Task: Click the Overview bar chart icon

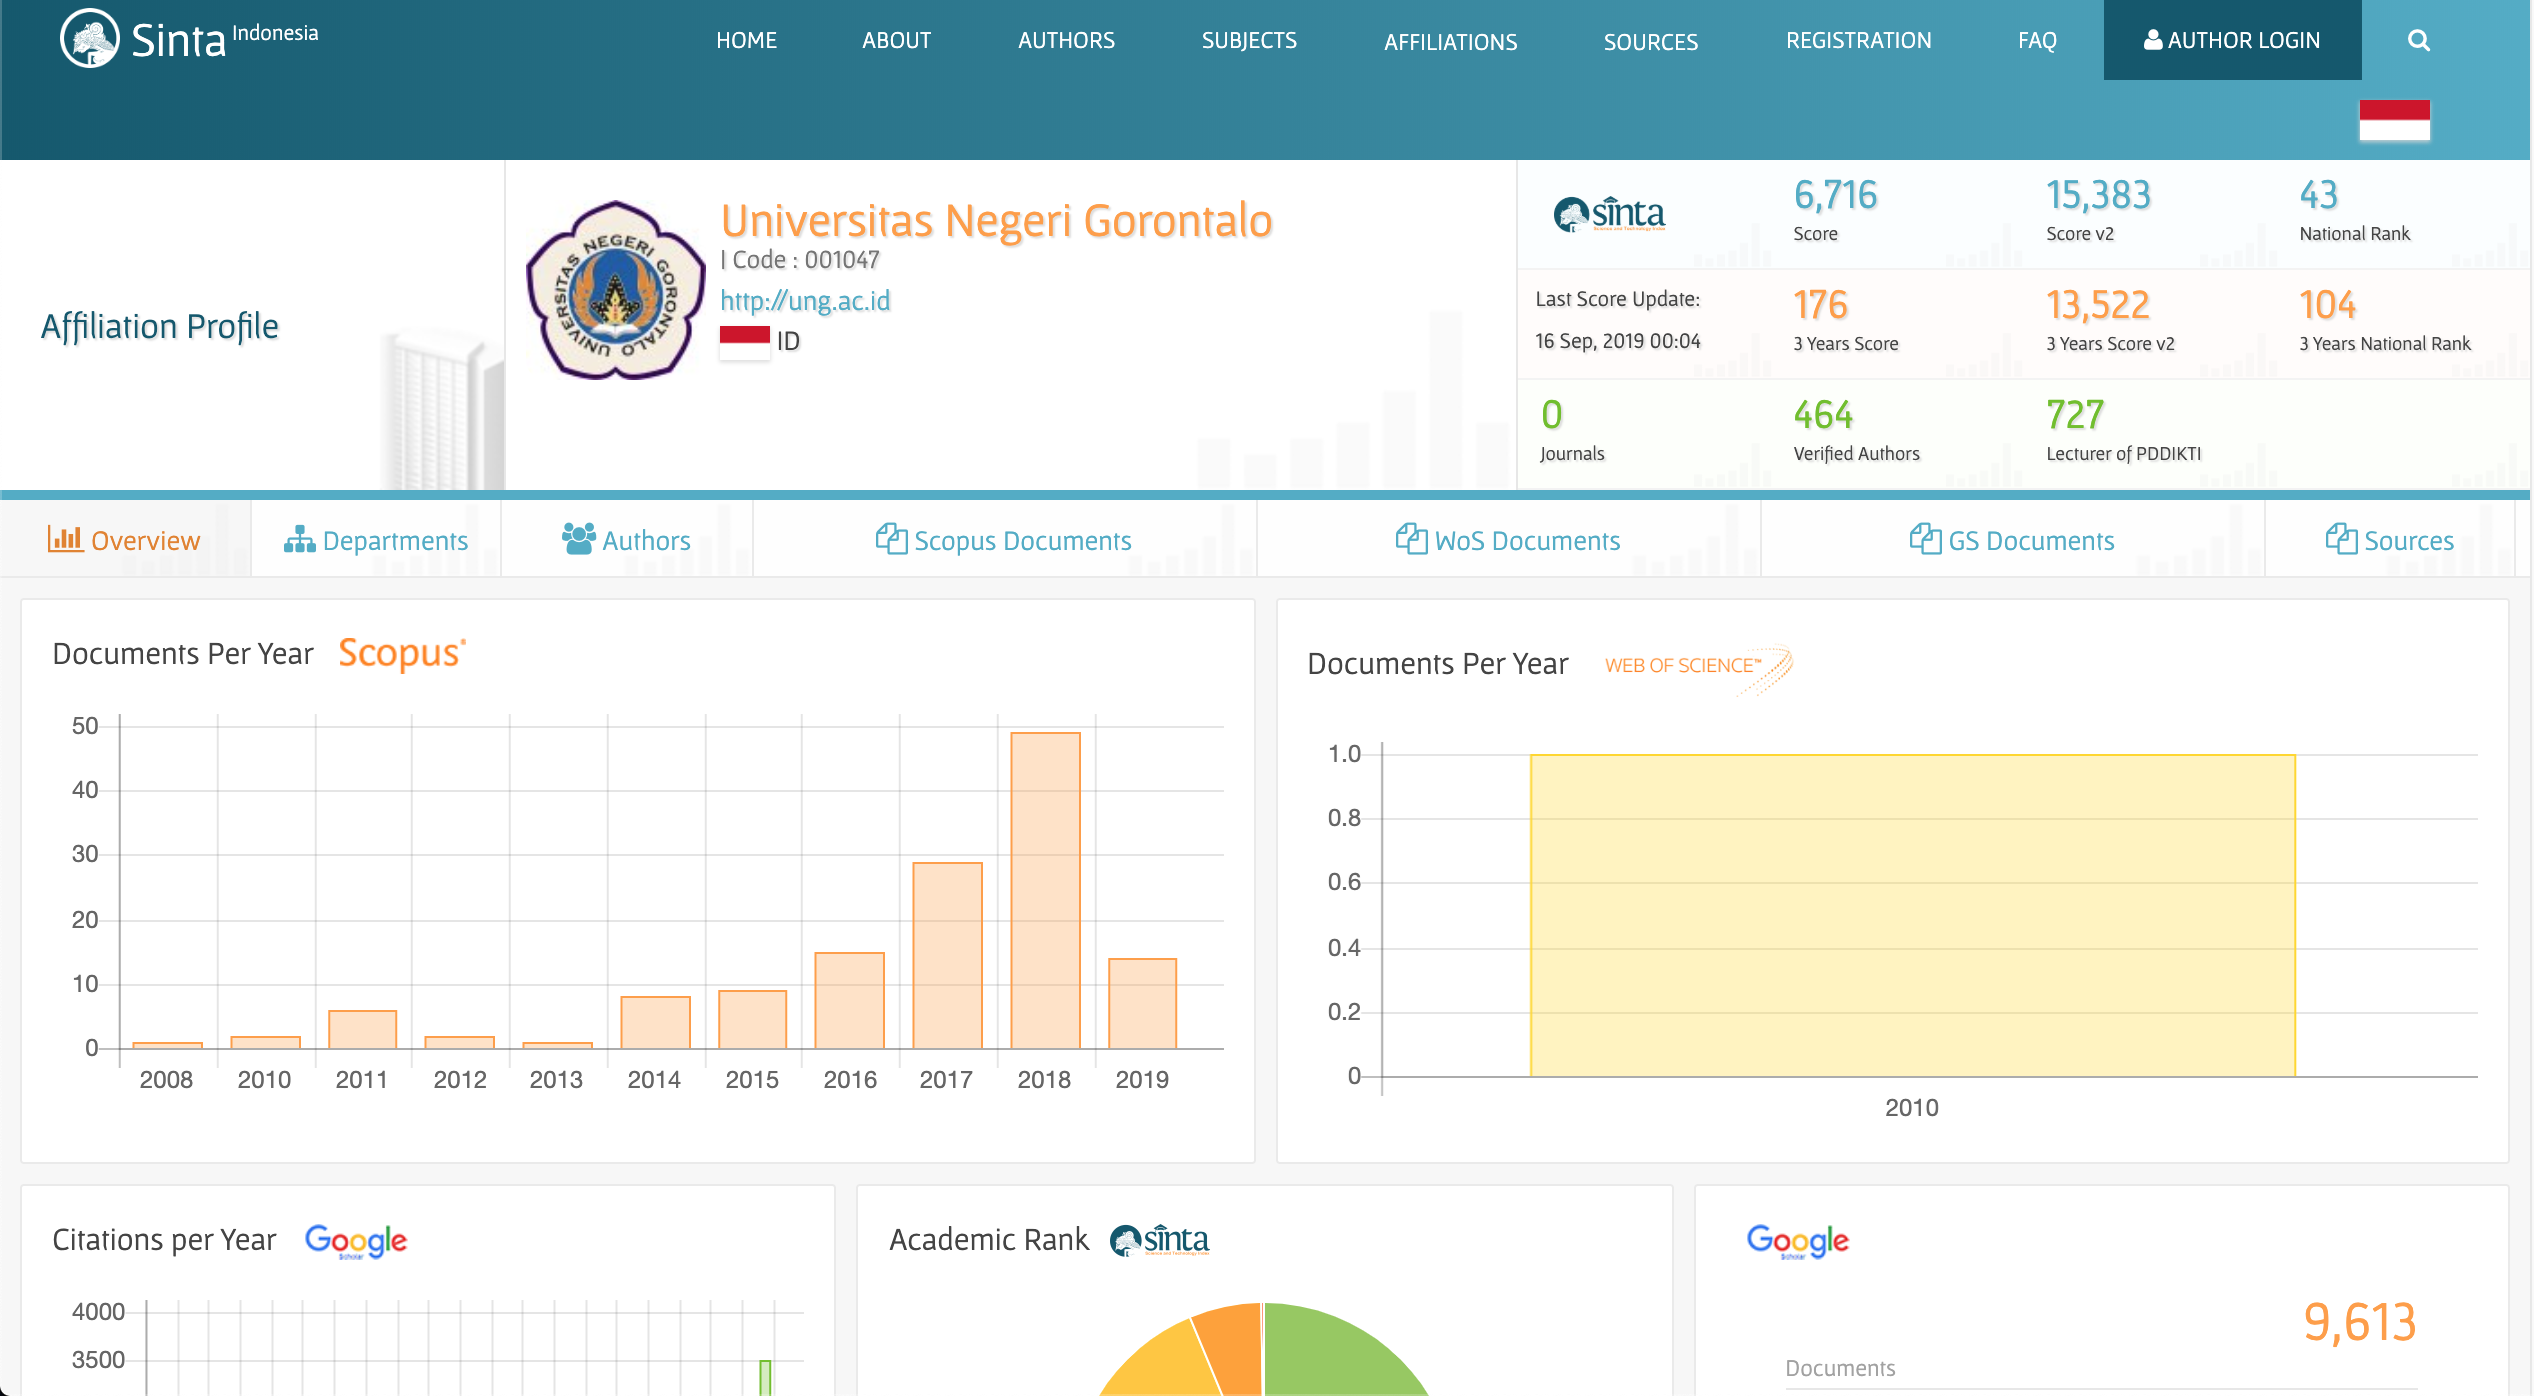Action: click(65, 539)
